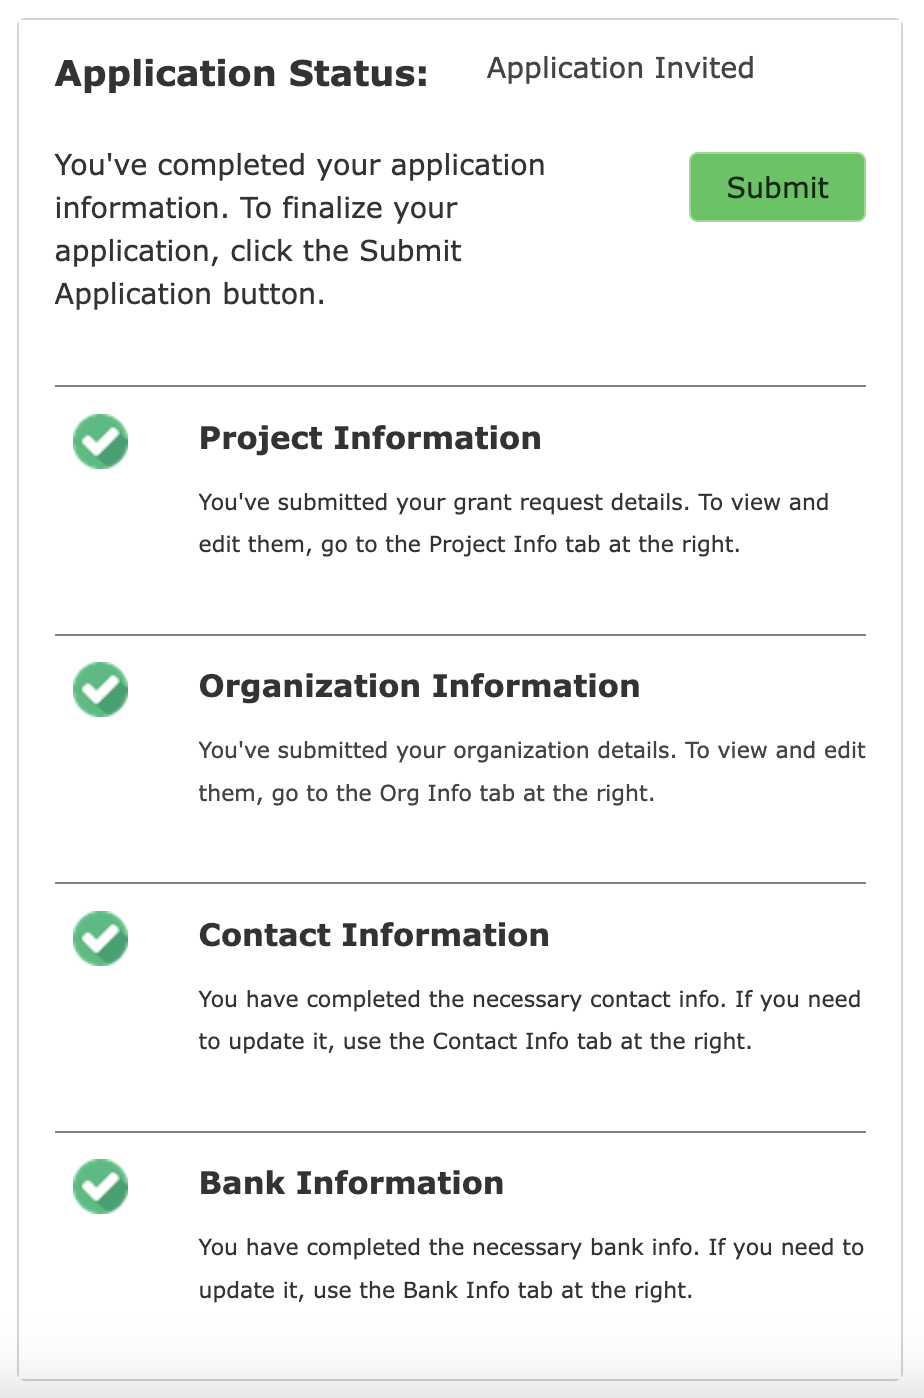Click the organization details description text
The image size is (924, 1398).
[532, 771]
